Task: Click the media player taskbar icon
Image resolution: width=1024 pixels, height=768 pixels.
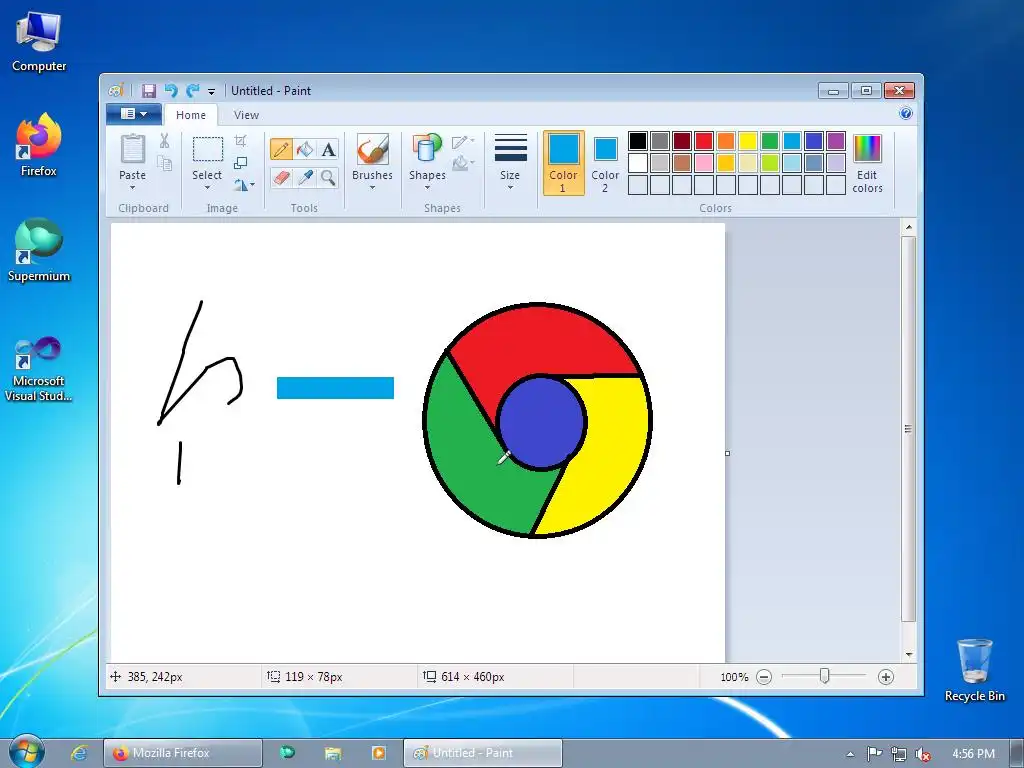Action: point(379,753)
